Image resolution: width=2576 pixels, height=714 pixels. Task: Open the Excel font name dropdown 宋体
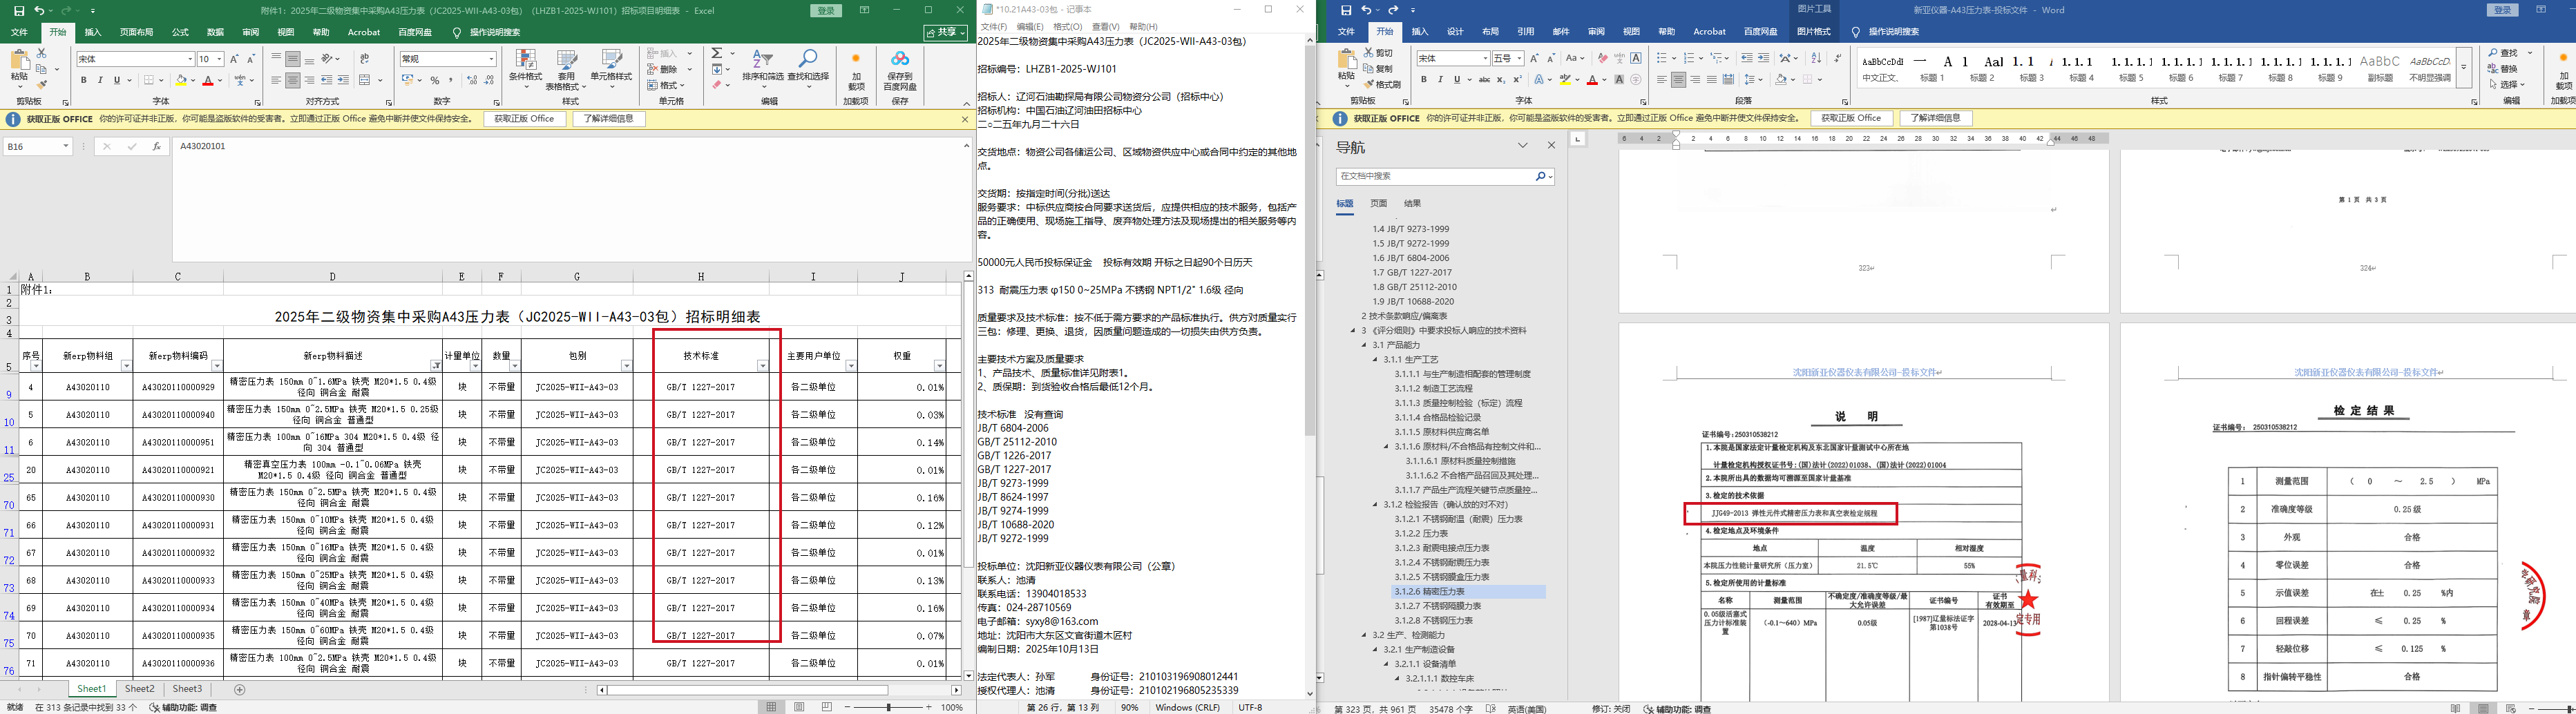click(189, 59)
